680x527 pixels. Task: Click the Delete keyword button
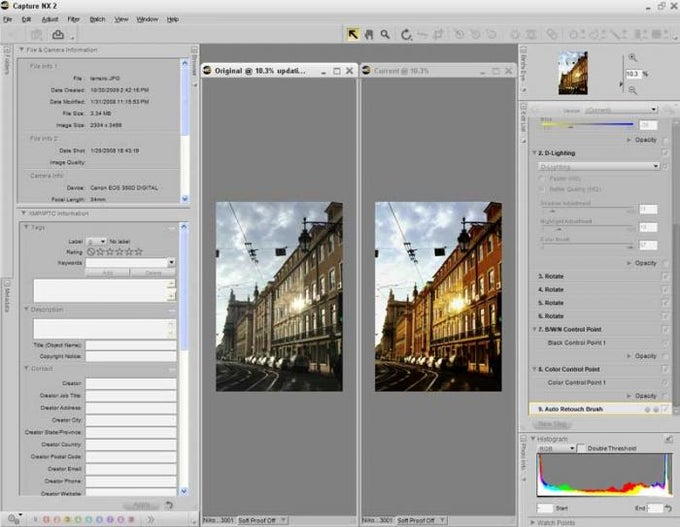coord(153,273)
